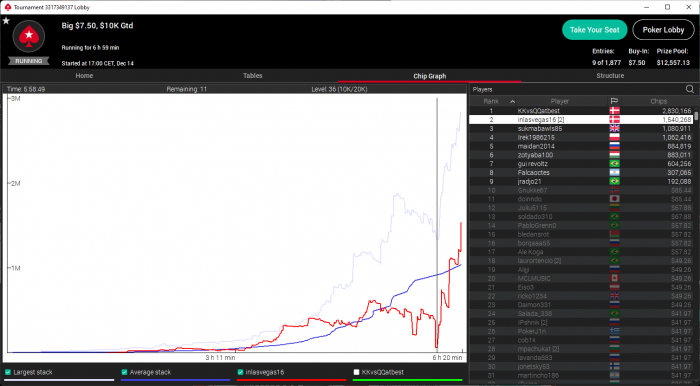Viewport: 700px width, 386px height.
Task: Sort list by Player column header
Action: [559, 101]
